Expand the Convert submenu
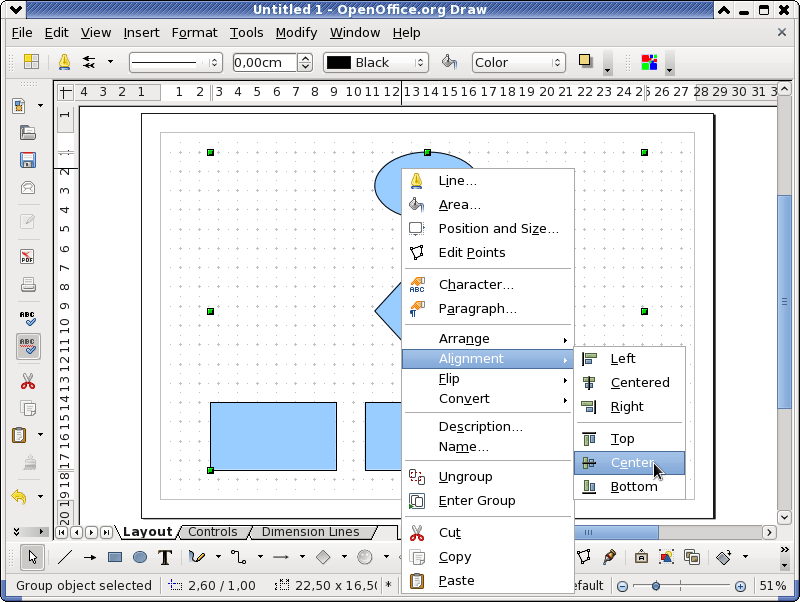 pos(488,398)
